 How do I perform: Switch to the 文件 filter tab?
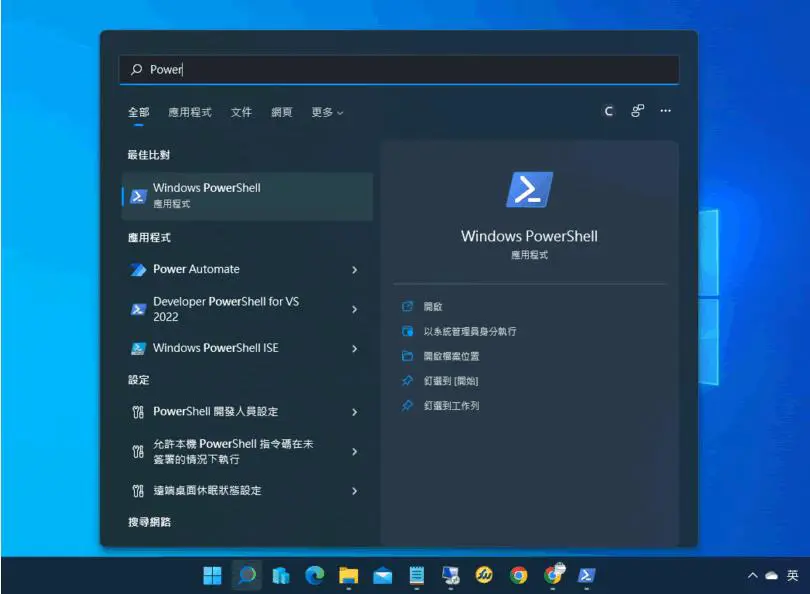(x=241, y=112)
